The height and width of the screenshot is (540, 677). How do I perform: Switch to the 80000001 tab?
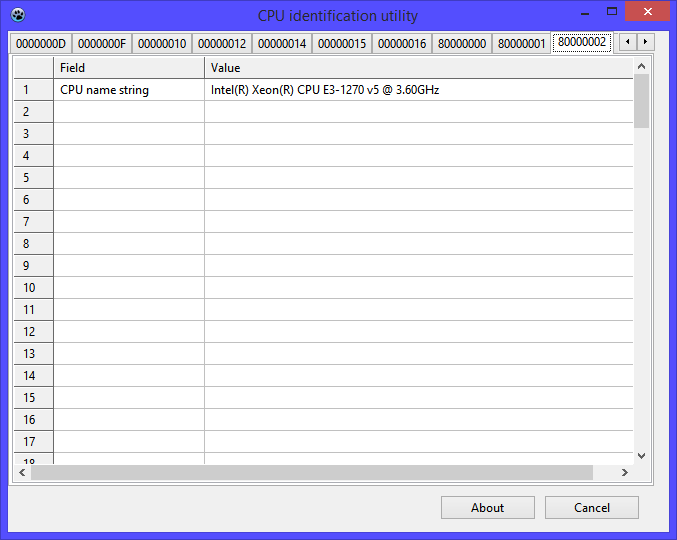tap(522, 44)
